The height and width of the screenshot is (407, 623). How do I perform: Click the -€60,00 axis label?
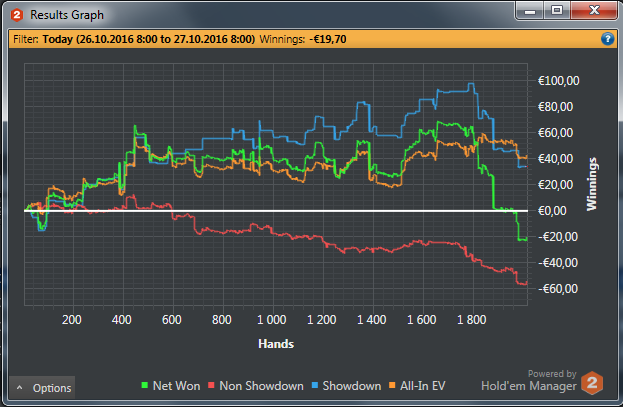click(558, 289)
